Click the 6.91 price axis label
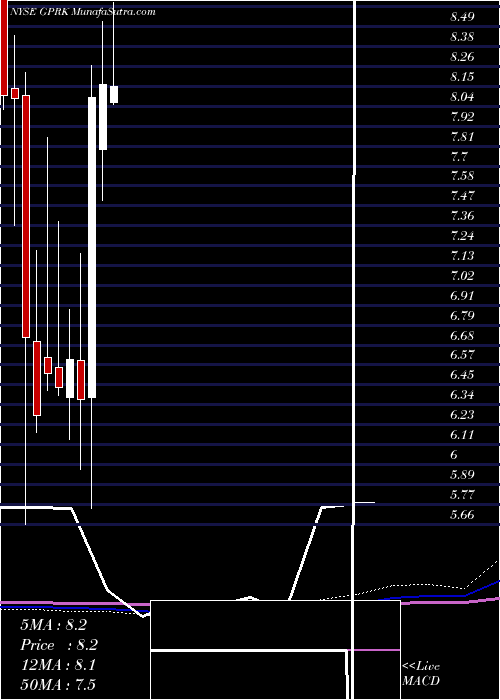The height and width of the screenshot is (700, 500). click(462, 296)
